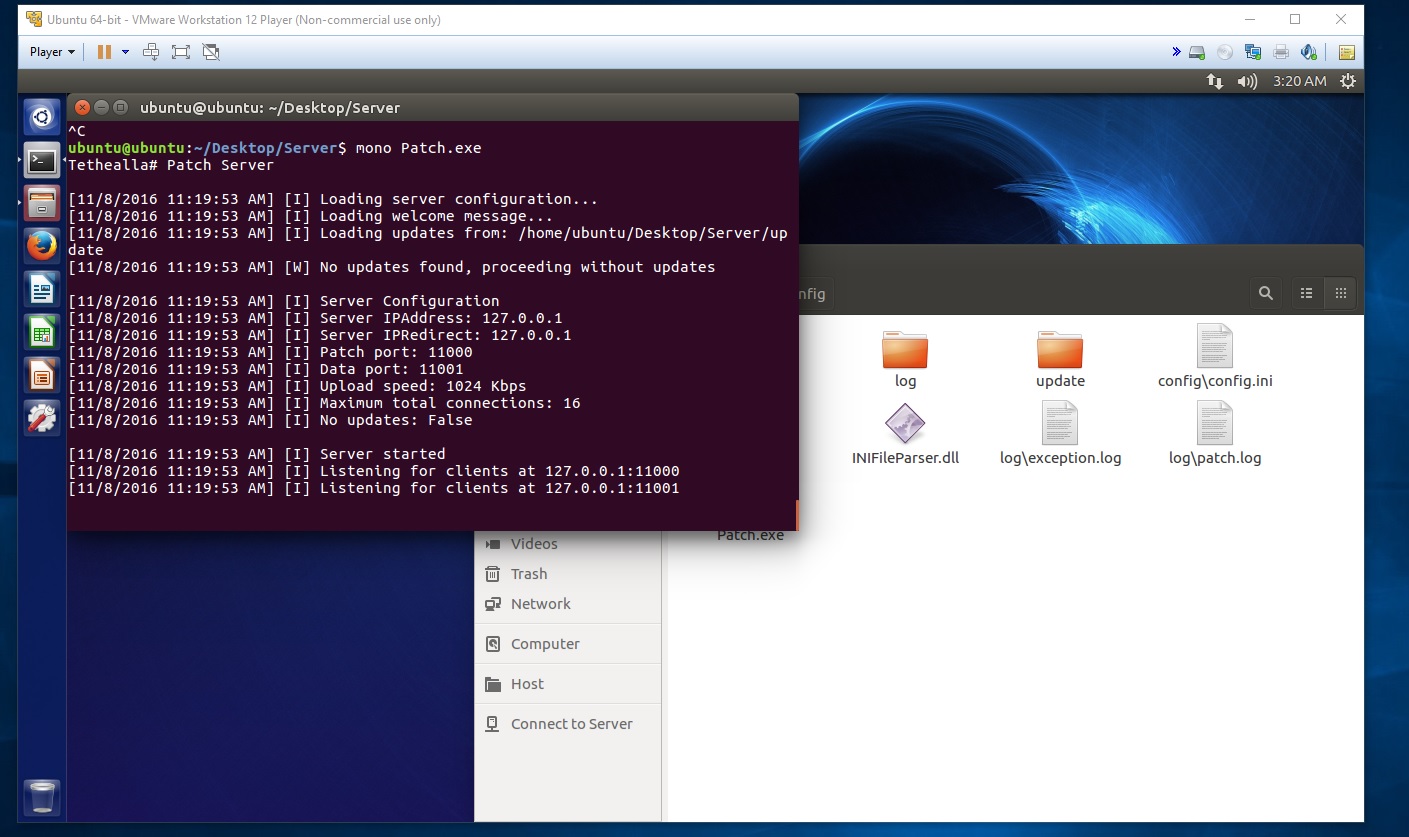Open System Settings from the launcher

(x=42, y=418)
